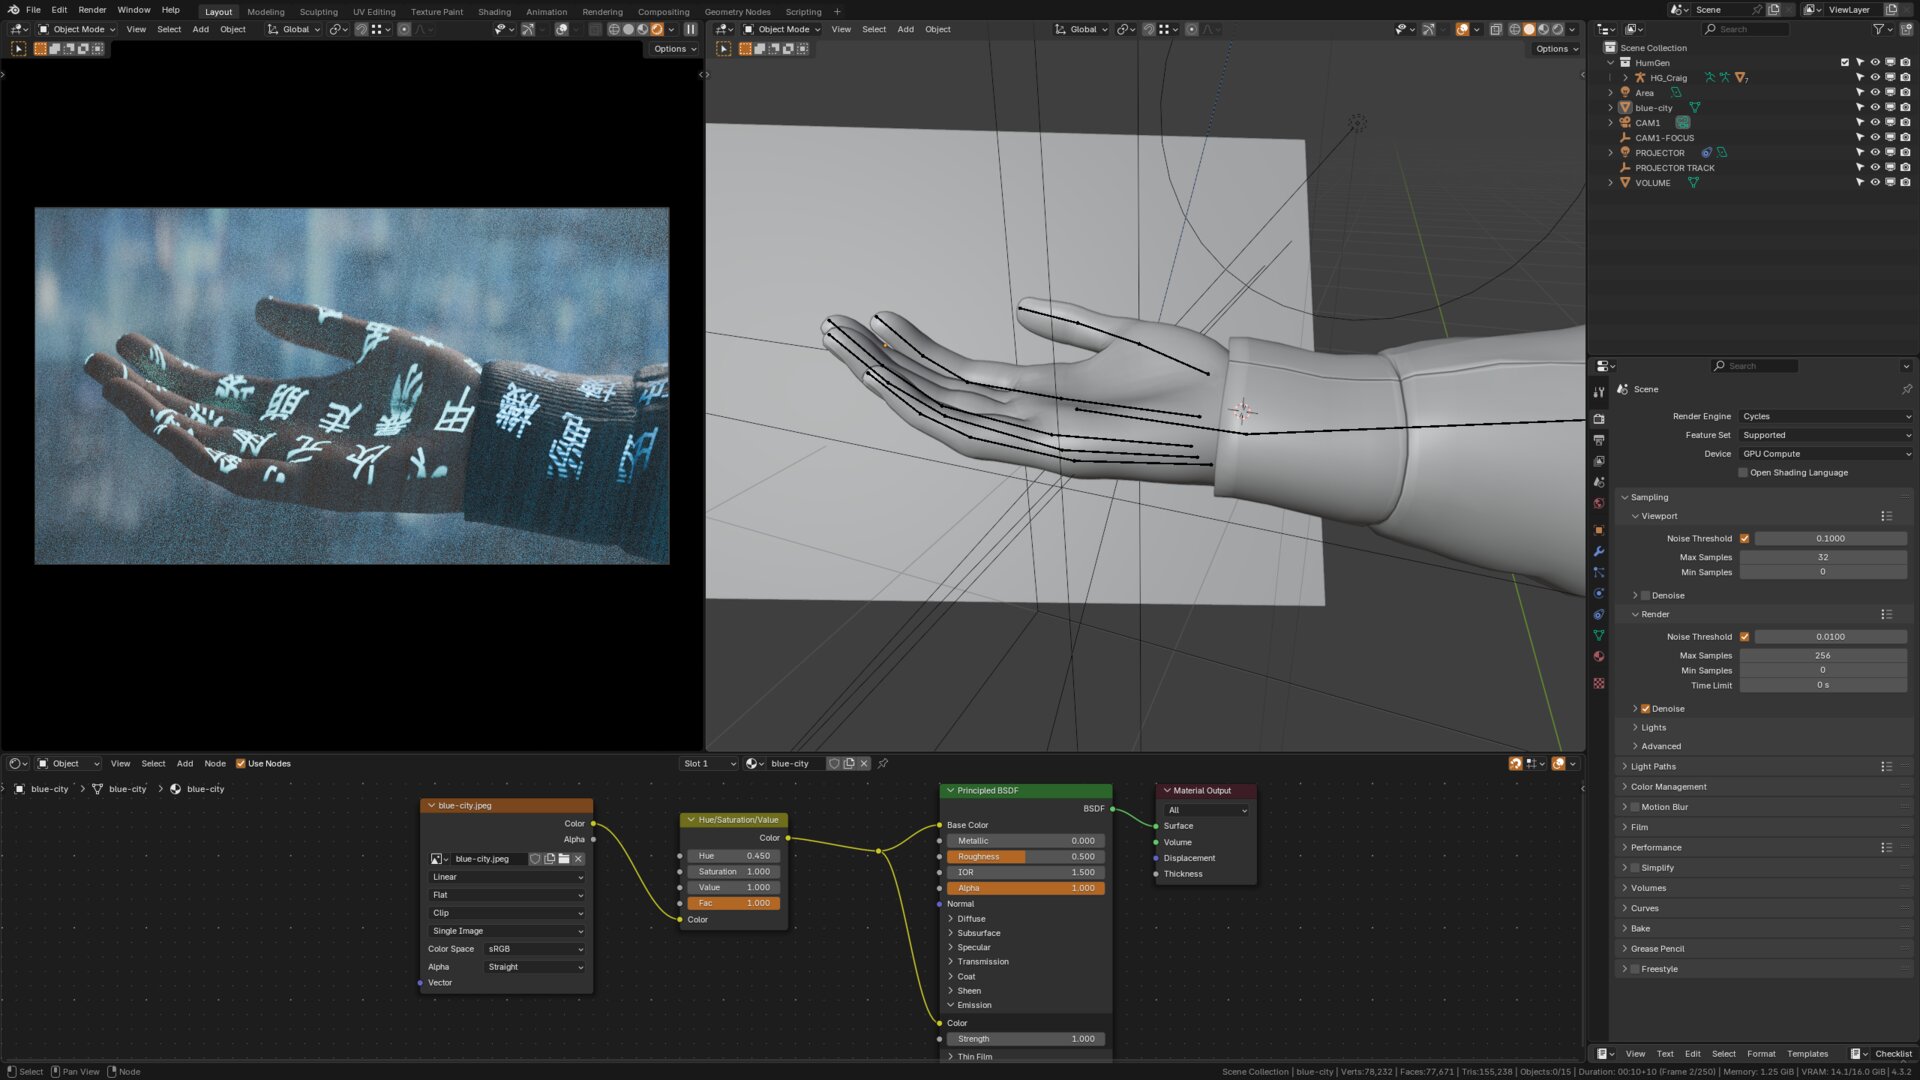Toggle the Use Nodes checkbox
1920x1080 pixels.
point(240,763)
